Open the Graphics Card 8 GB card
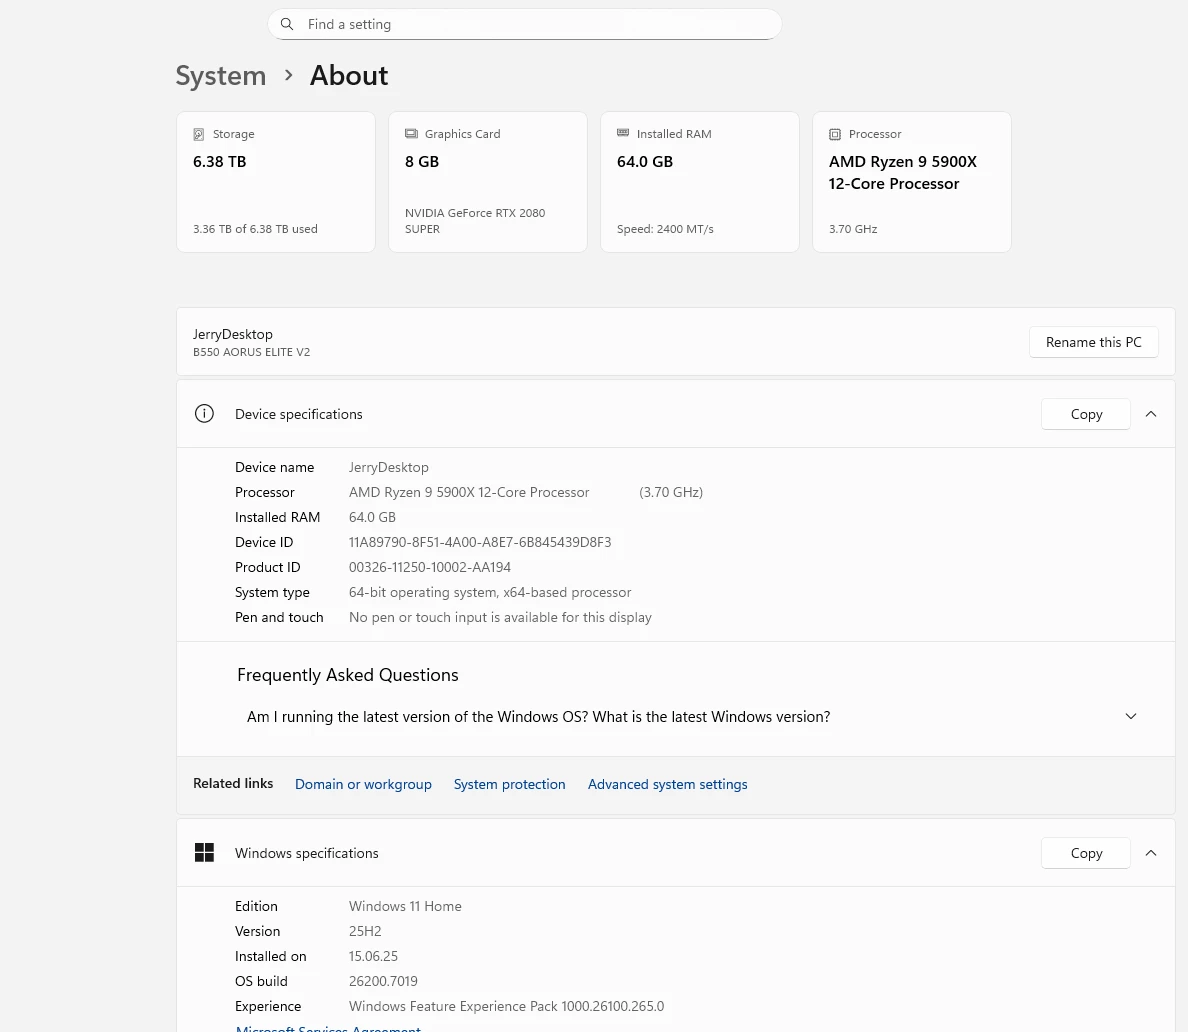The height and width of the screenshot is (1032, 1188). point(488,182)
